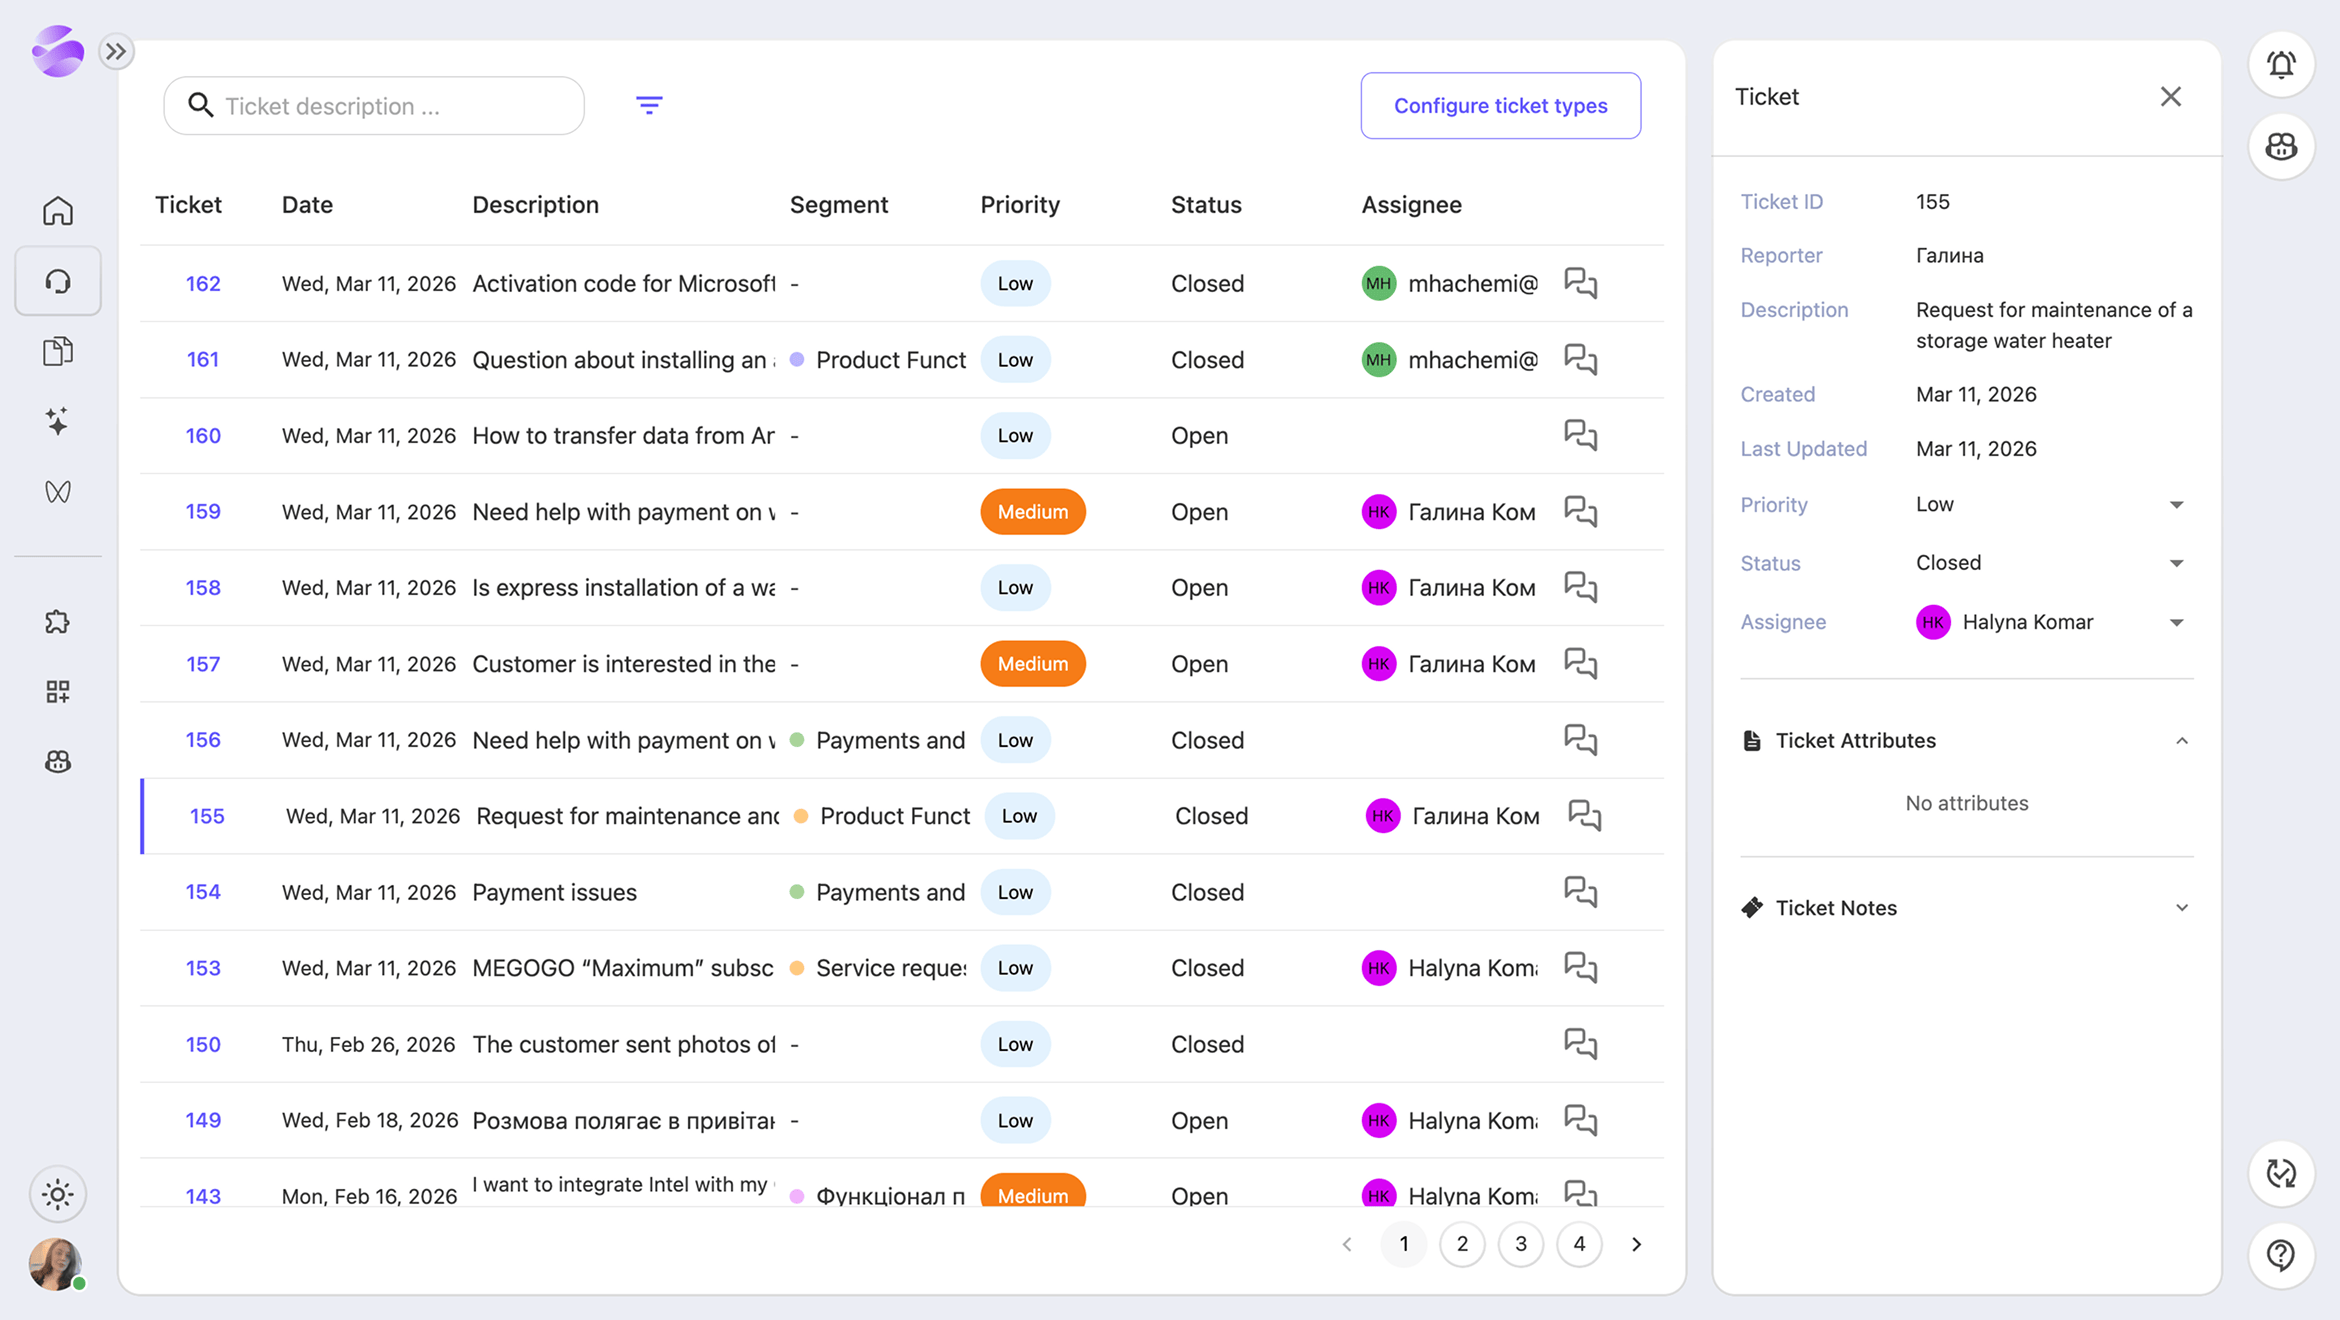
Task: Click the add-widgets icon in the sidebar
Action: click(x=58, y=691)
